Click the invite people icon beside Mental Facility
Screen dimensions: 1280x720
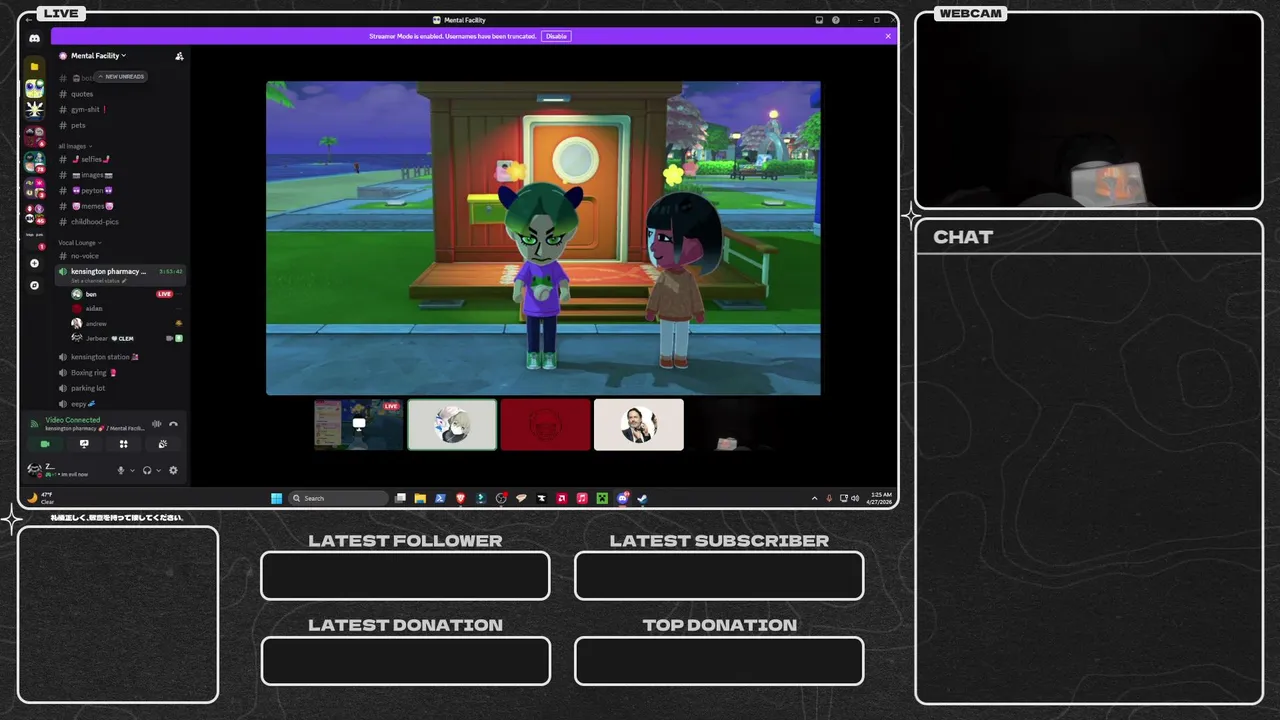pos(179,56)
